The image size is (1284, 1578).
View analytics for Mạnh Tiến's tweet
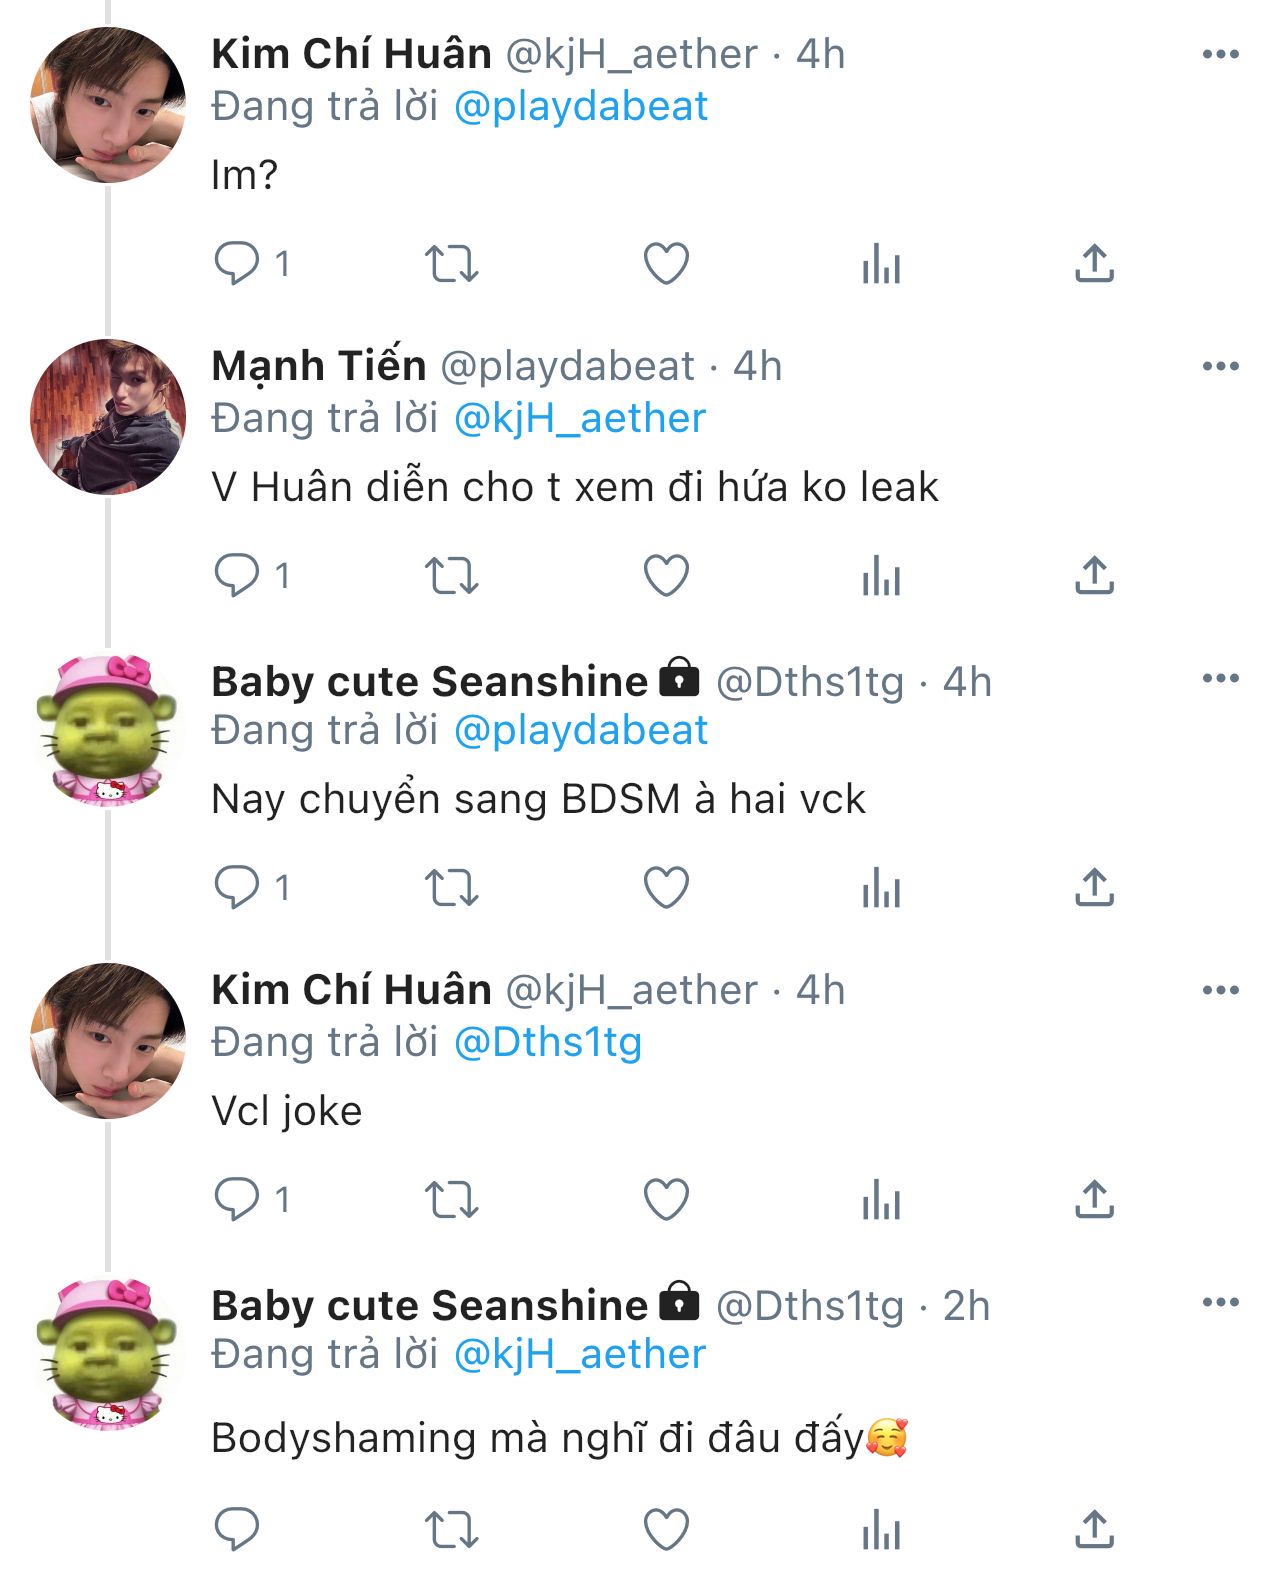click(x=881, y=576)
